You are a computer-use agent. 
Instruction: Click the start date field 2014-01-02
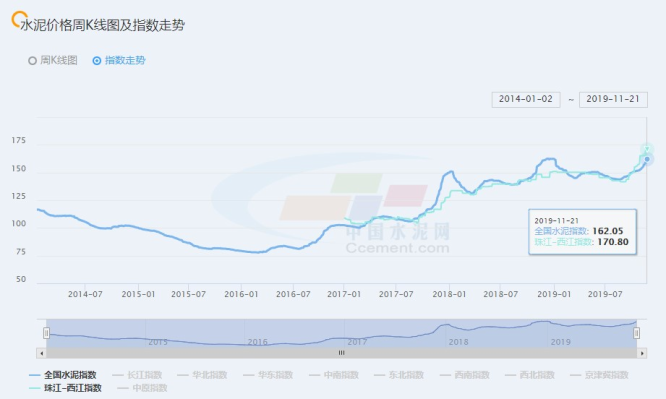pyautogui.click(x=526, y=99)
